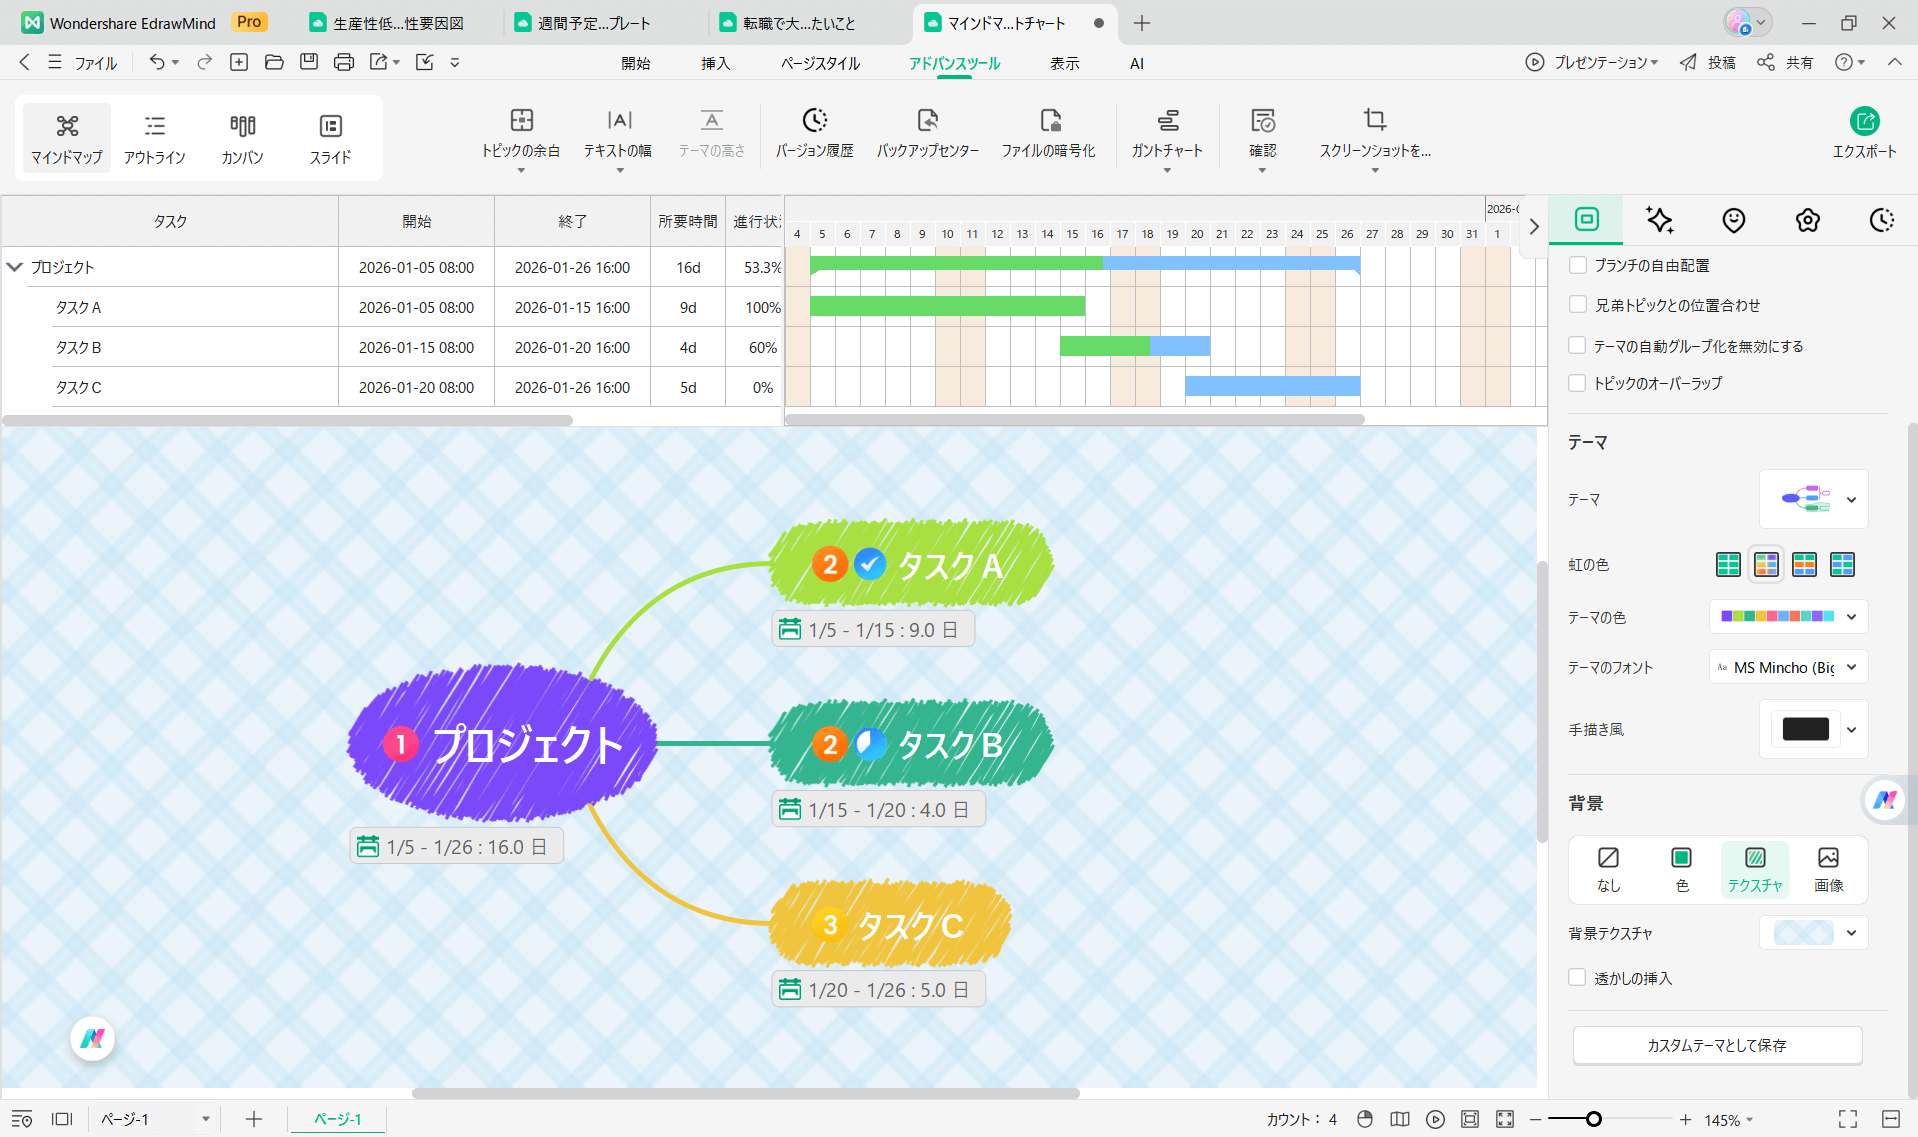Click カスタムテーマとして保存 button
1918x1137 pixels.
click(1716, 1045)
